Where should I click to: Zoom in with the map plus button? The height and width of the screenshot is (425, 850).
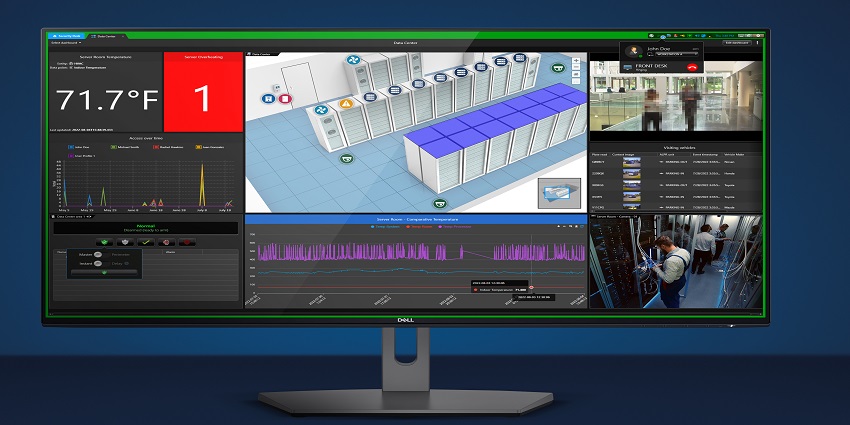click(576, 61)
